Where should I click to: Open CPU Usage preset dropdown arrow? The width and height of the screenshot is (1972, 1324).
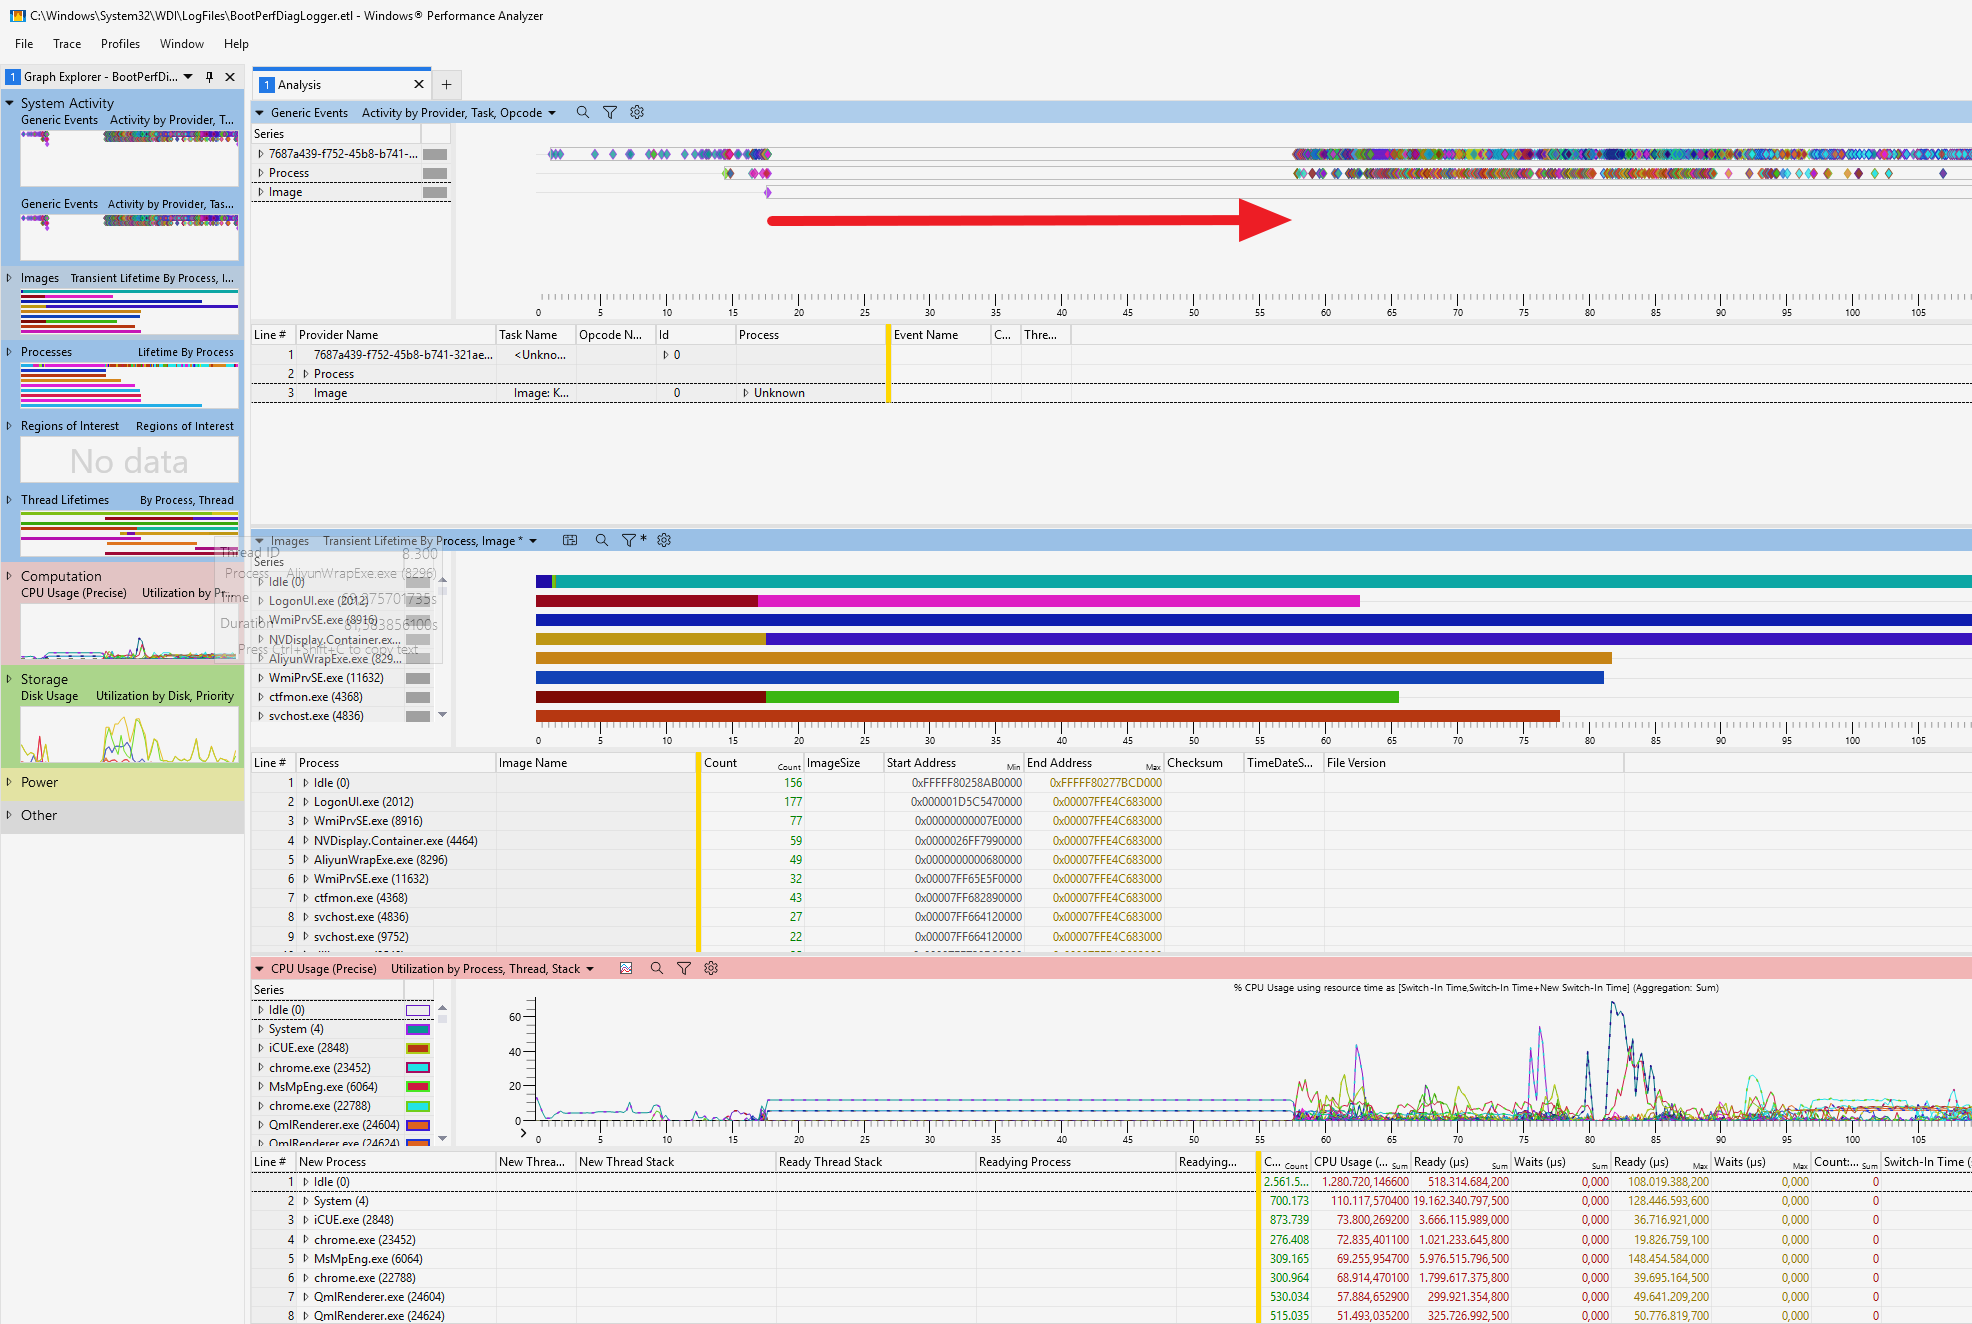(590, 969)
